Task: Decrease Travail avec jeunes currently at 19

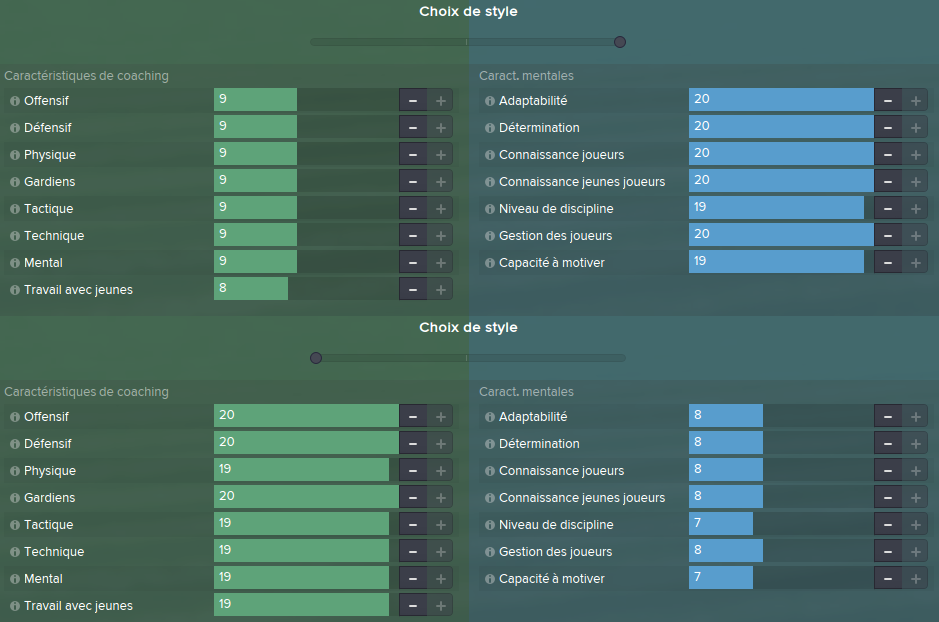Action: [413, 605]
